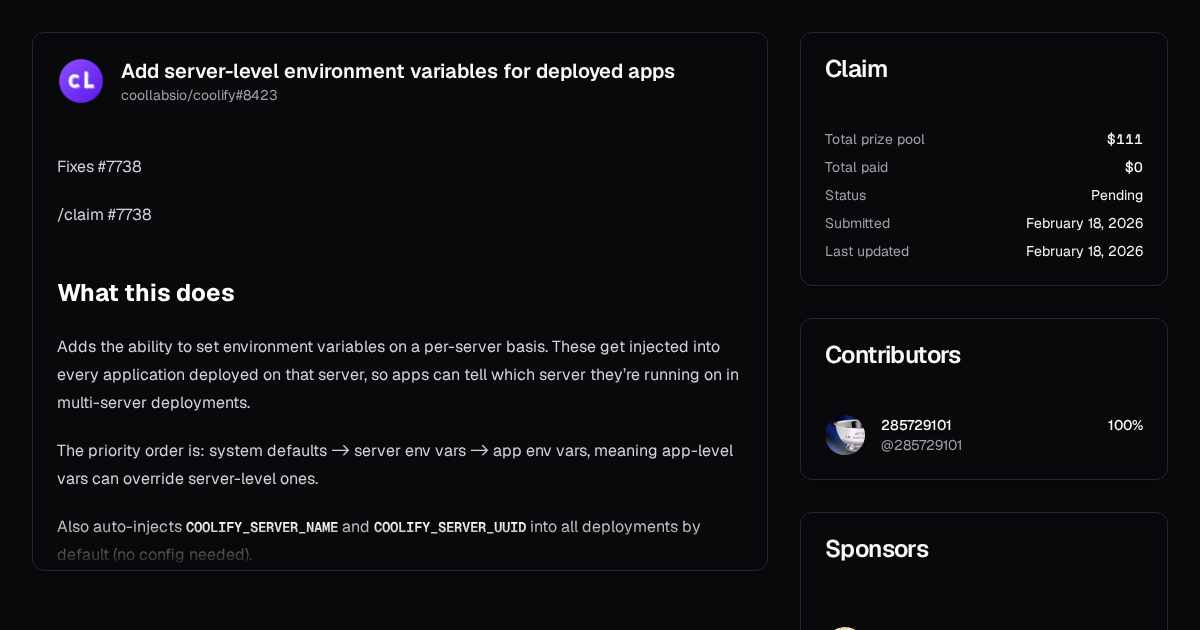Click the Total paid label

pos(856,167)
